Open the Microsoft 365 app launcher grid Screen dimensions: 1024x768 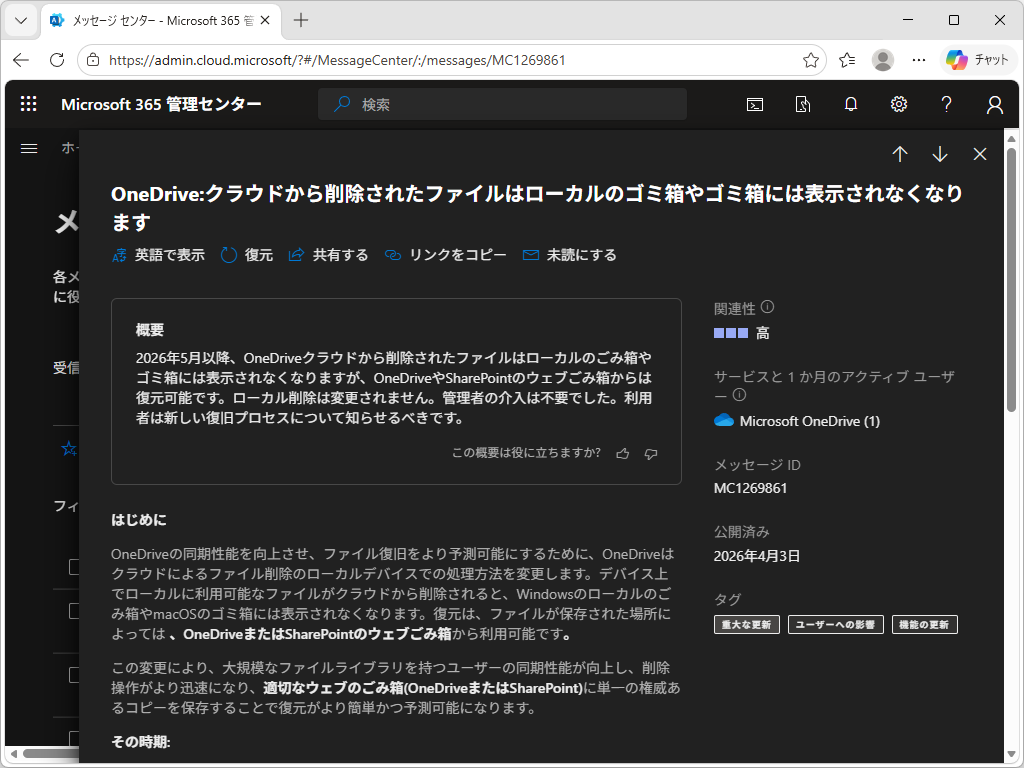[x=28, y=103]
